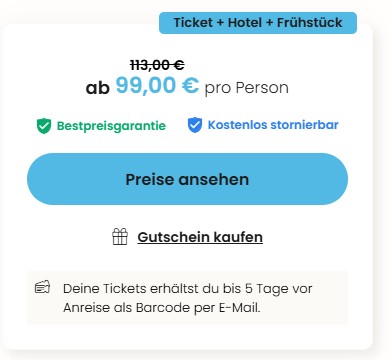
Task: Click the blue 99,00 € price
Action: [157, 85]
